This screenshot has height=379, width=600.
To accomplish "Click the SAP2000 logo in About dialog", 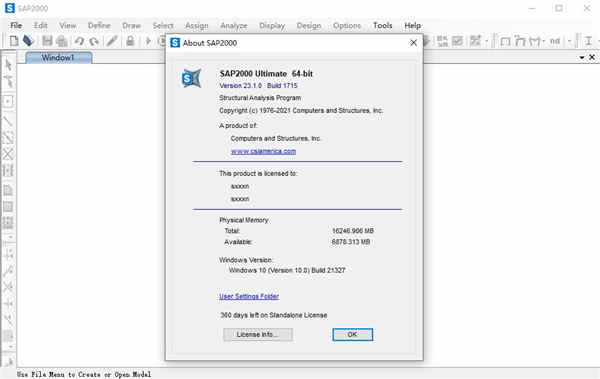I will [191, 78].
